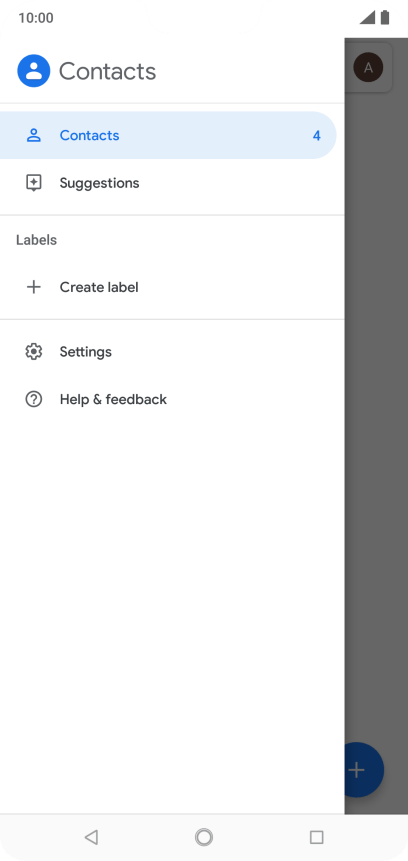Click the contacts count number 4
408x861 pixels.
[x=317, y=136]
